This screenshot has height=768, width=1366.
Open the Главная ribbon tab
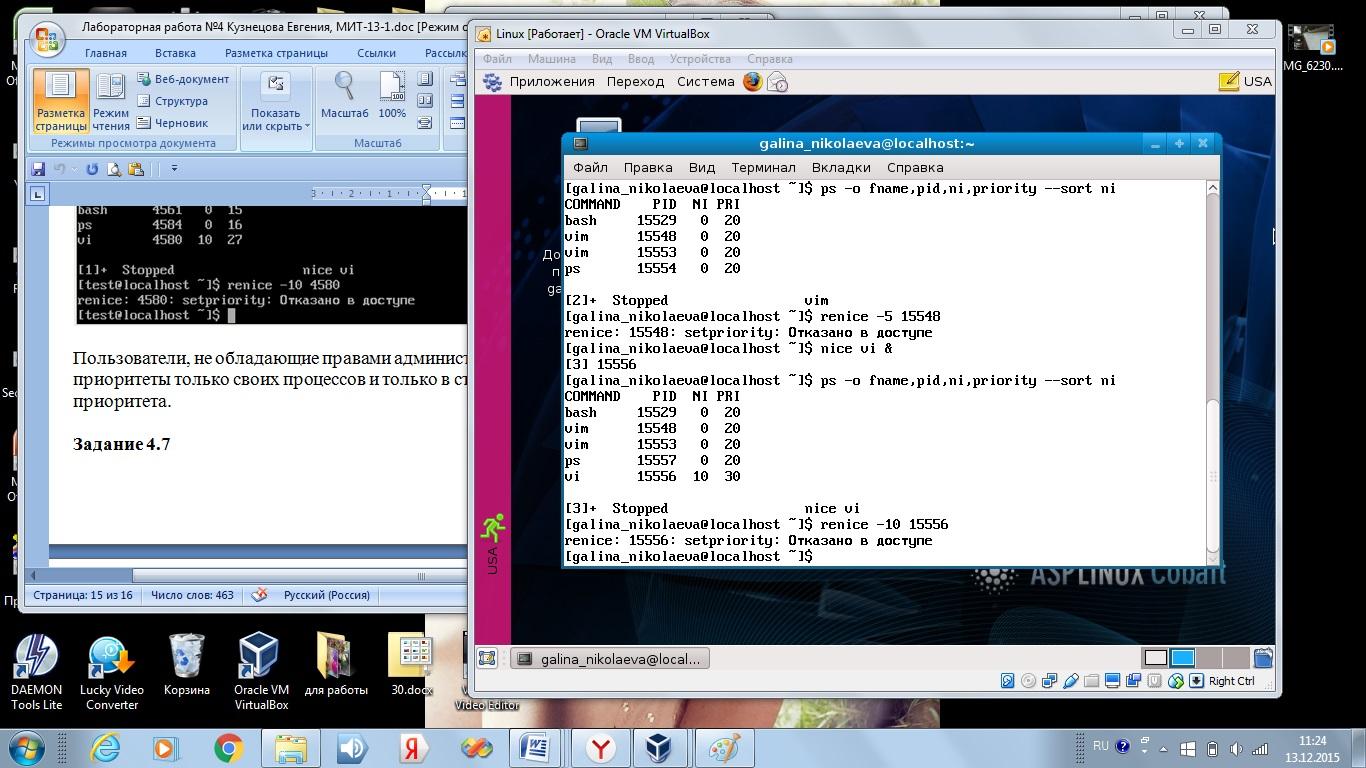pos(106,53)
